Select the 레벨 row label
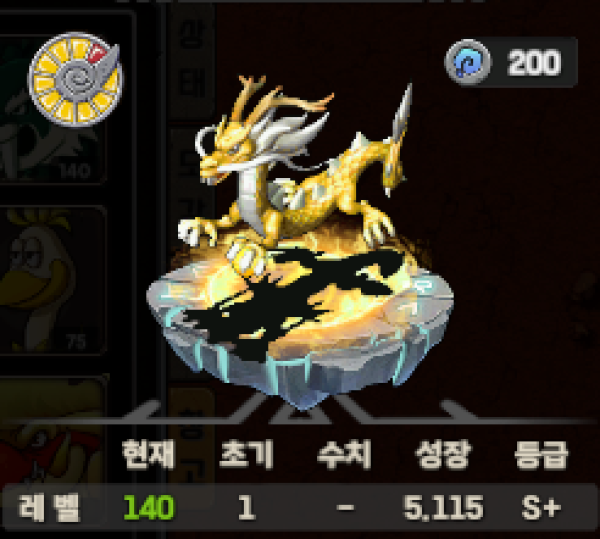This screenshot has width=600, height=539. [49, 508]
